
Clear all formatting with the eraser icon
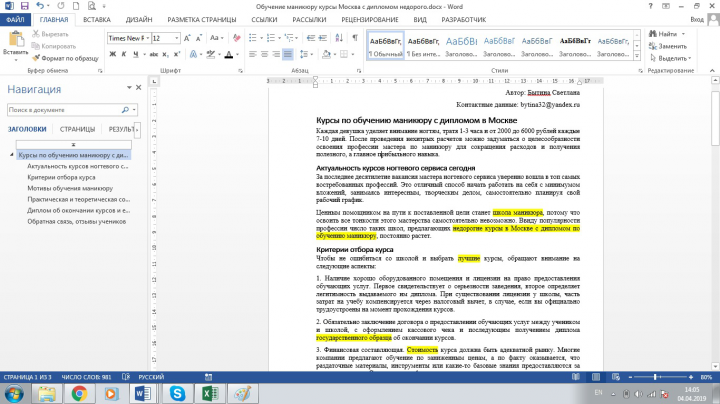tap(236, 38)
